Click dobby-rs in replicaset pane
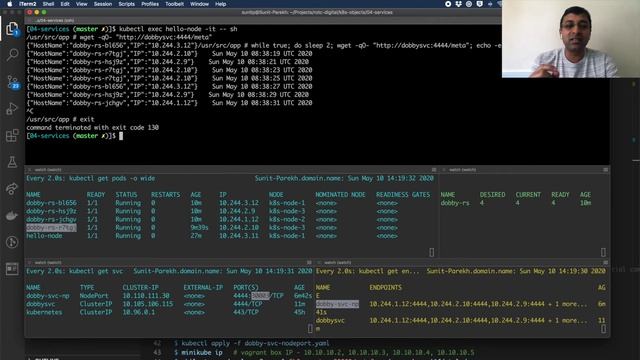Screen dimensions: 640x360 [x=455, y=203]
